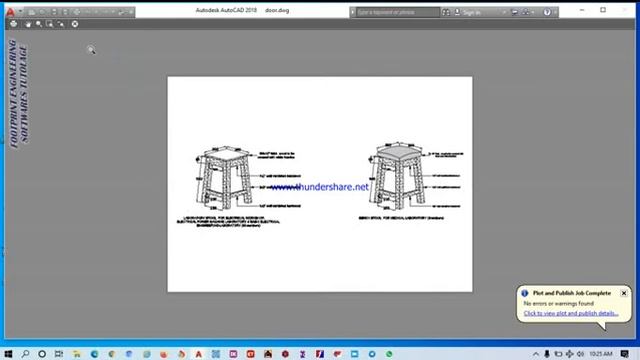Open the plot and publish details link

[x=571, y=313]
